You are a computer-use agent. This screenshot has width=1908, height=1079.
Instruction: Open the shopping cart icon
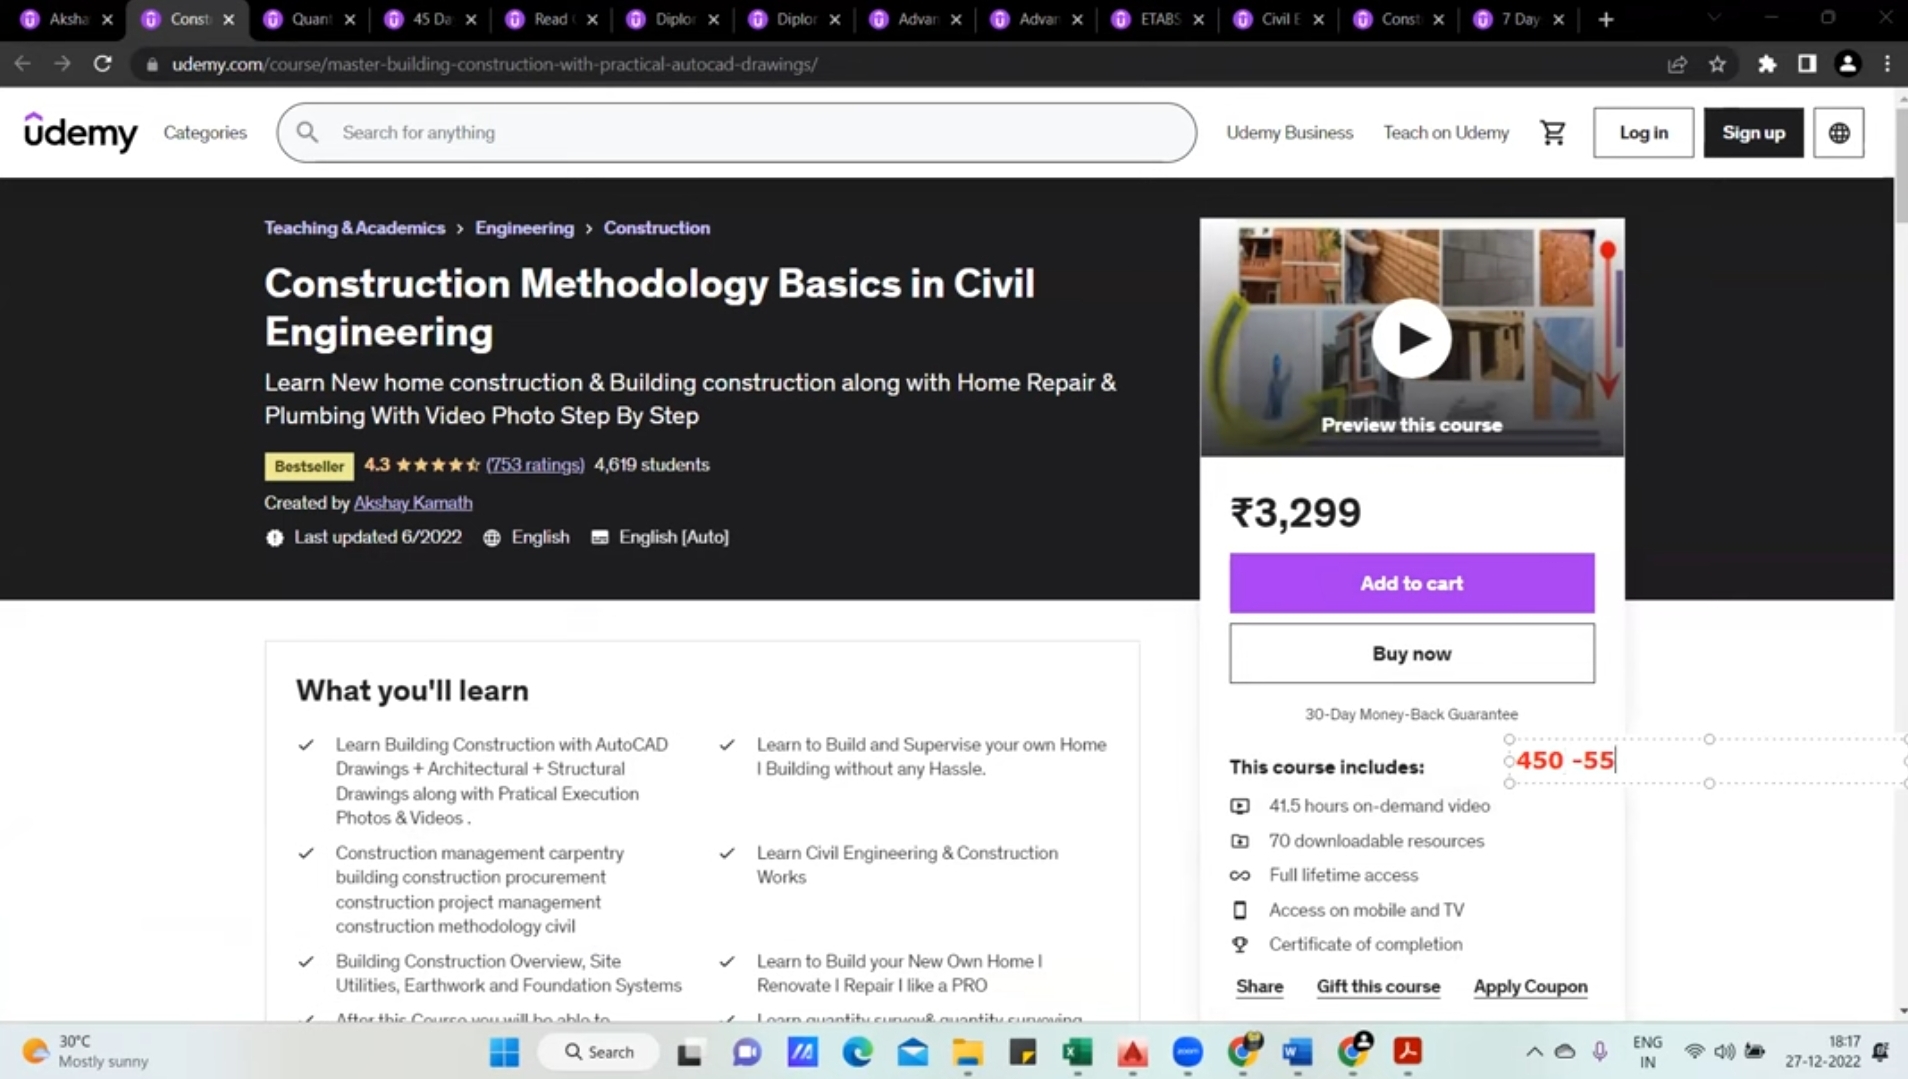pyautogui.click(x=1552, y=133)
